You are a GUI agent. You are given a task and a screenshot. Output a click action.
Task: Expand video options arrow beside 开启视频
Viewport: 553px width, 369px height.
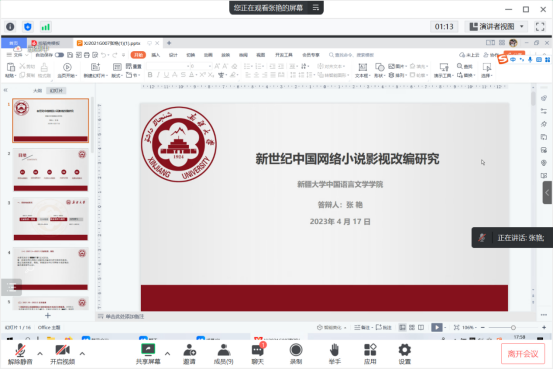(x=82, y=353)
